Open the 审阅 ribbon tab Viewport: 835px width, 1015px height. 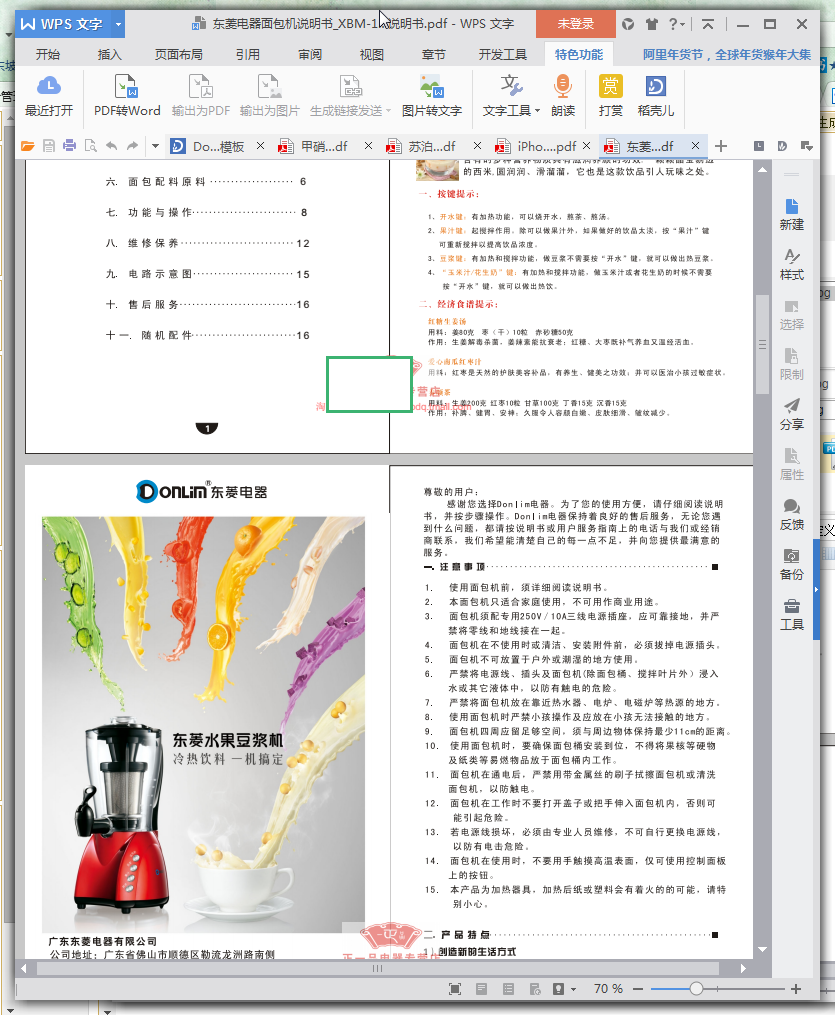coord(309,54)
